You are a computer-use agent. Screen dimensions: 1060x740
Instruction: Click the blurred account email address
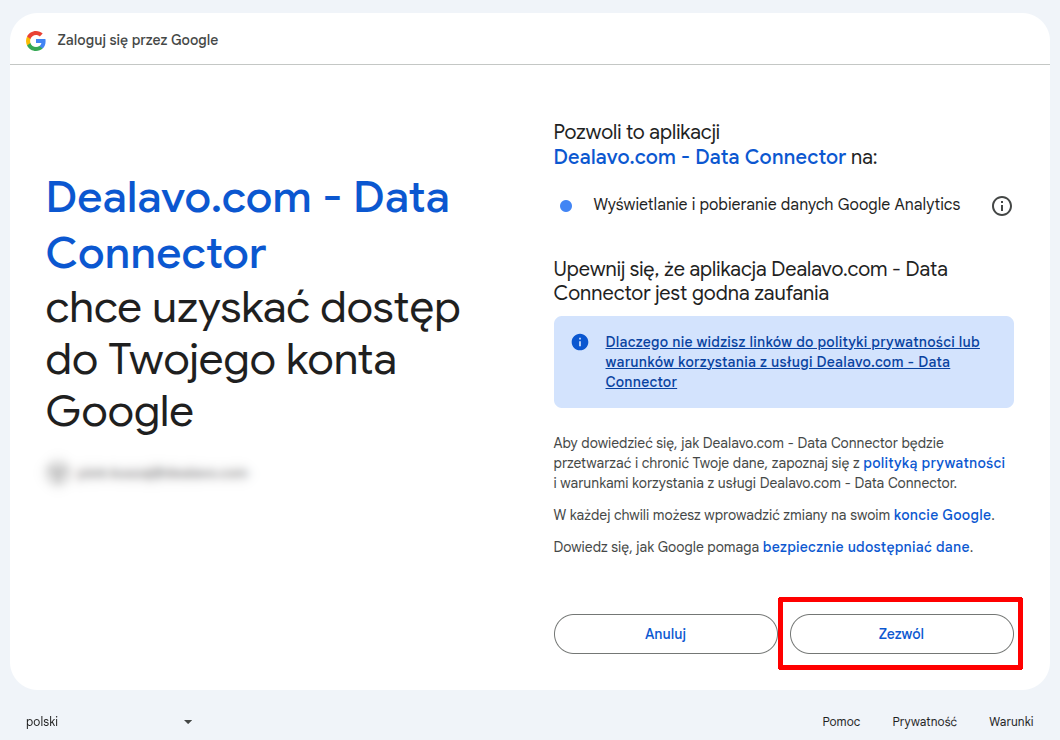[x=162, y=472]
